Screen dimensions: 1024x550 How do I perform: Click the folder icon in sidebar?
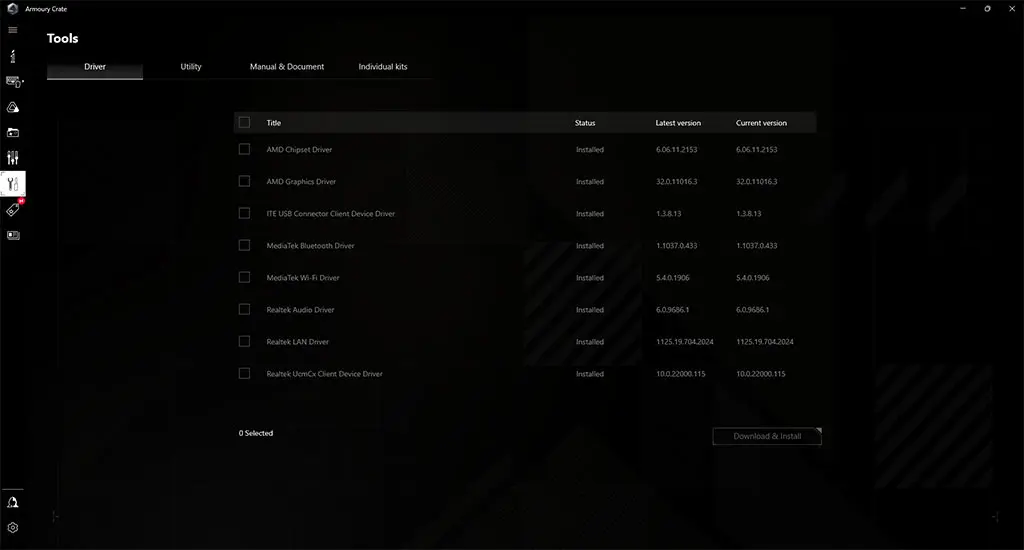(13, 132)
